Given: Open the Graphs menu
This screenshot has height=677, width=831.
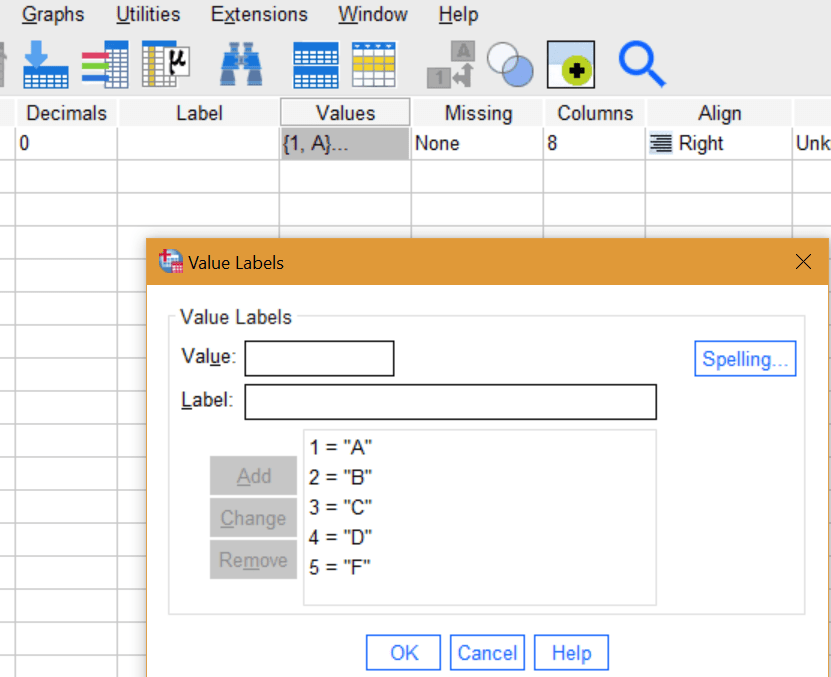Looking at the screenshot, I should [x=53, y=15].
